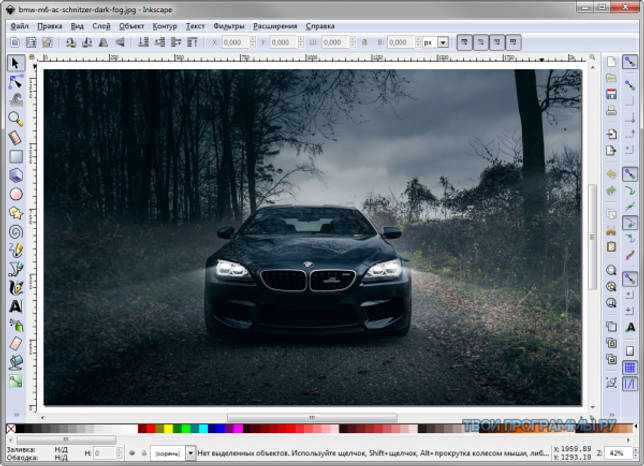Click the X position input field
The height and width of the screenshot is (466, 644).
tap(235, 42)
